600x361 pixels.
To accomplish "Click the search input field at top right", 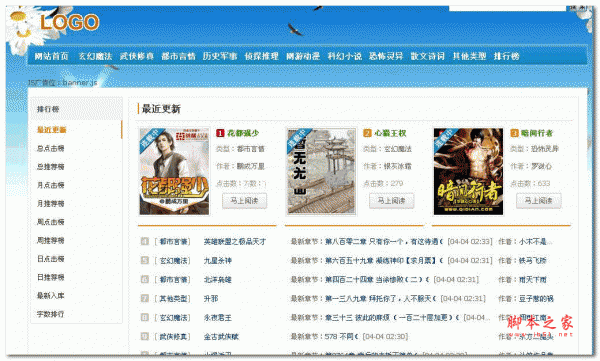I will tap(507, 8).
